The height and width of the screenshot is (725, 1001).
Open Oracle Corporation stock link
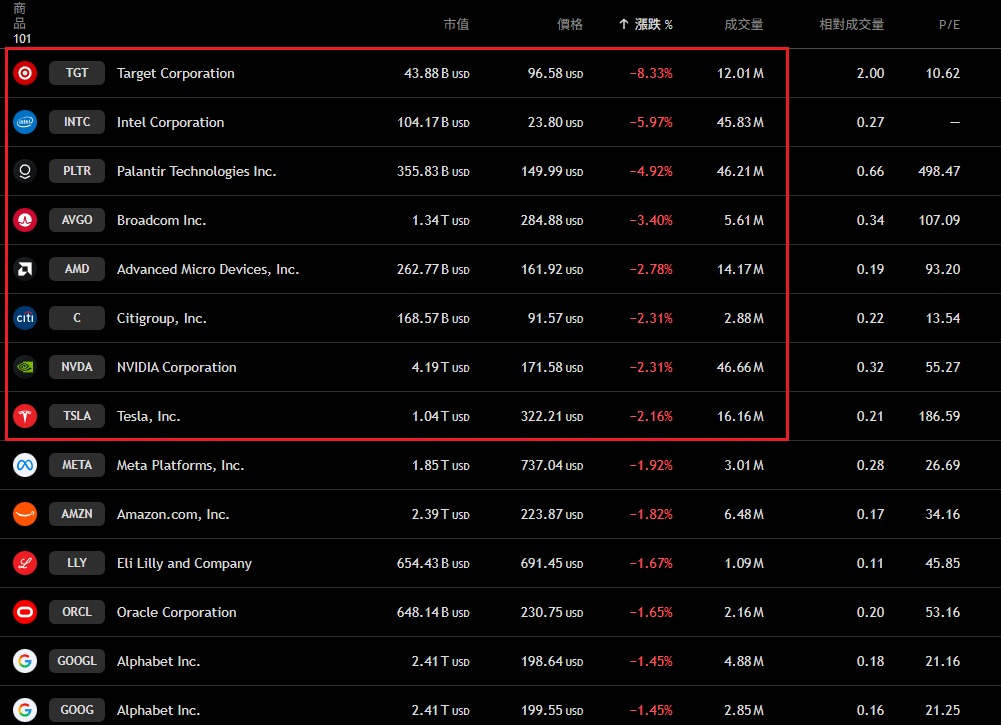(176, 612)
